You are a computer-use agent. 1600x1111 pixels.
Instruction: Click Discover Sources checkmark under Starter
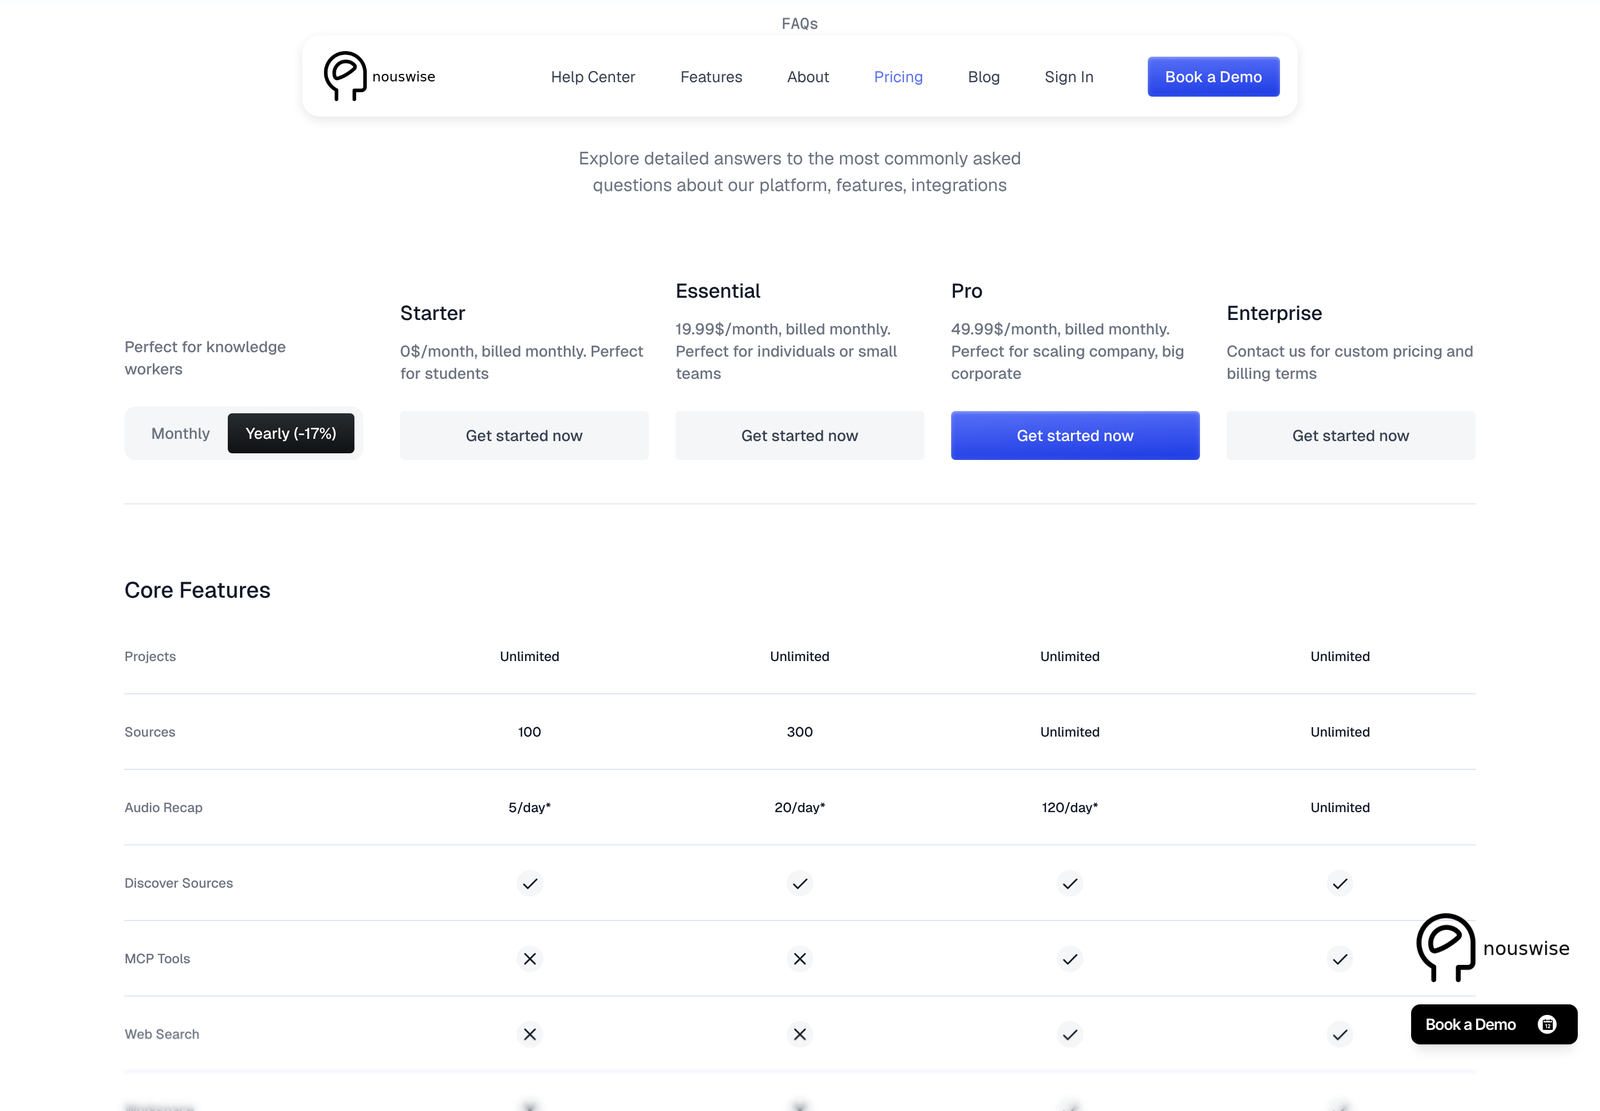click(x=530, y=883)
